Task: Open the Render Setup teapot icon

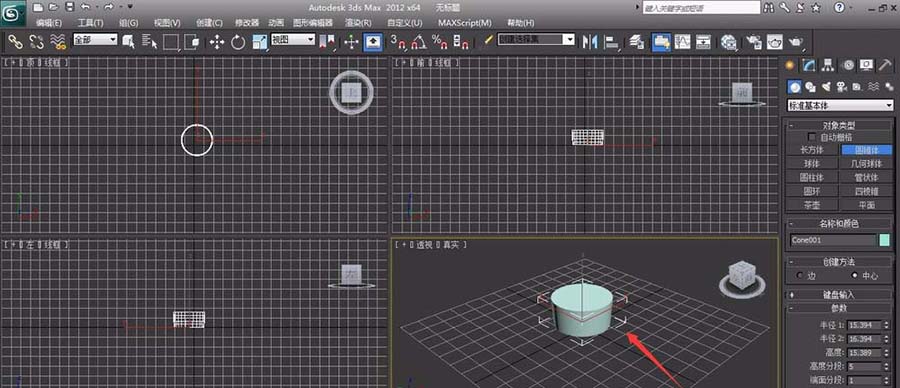Action: pyautogui.click(x=754, y=42)
